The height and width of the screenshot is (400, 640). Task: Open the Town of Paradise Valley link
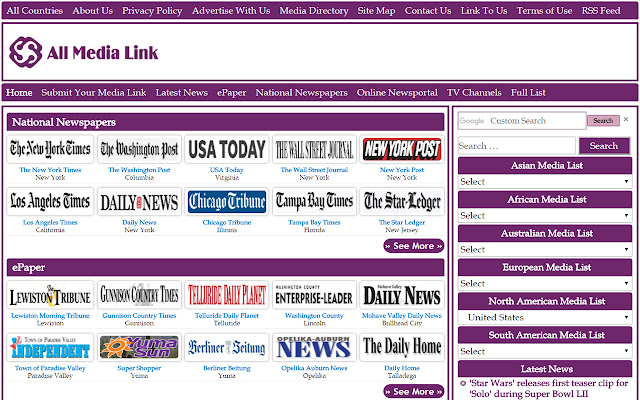point(50,368)
